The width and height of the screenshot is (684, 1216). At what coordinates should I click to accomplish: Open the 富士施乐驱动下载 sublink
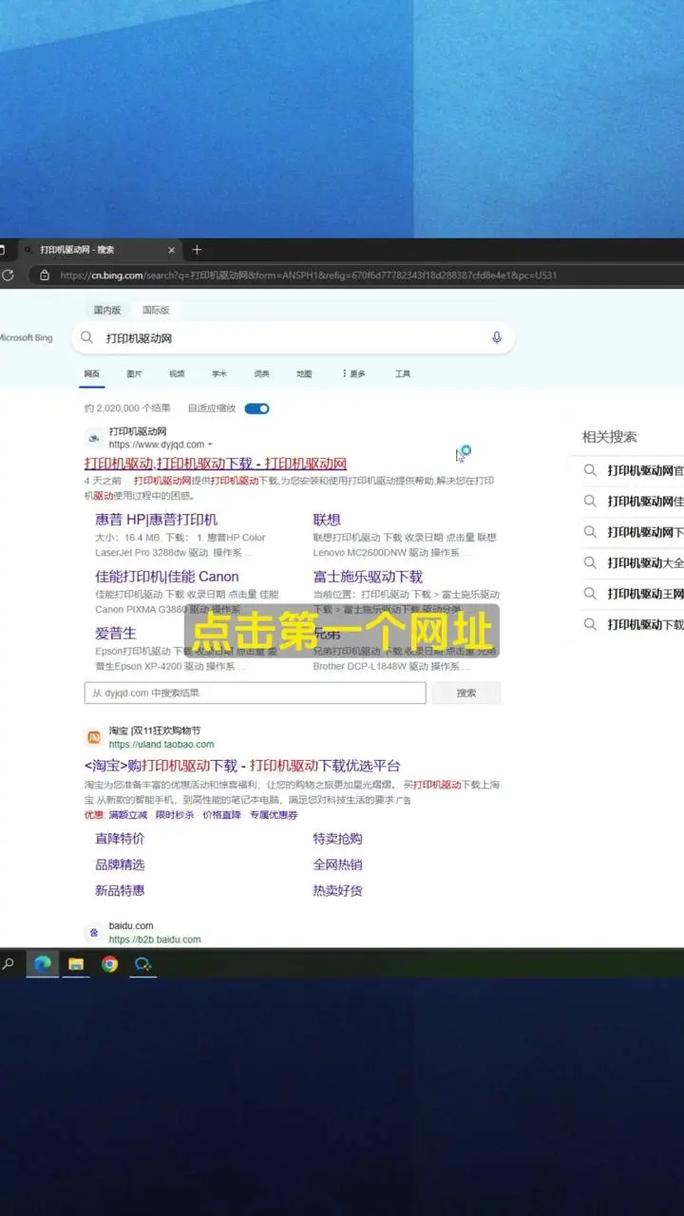(x=368, y=577)
